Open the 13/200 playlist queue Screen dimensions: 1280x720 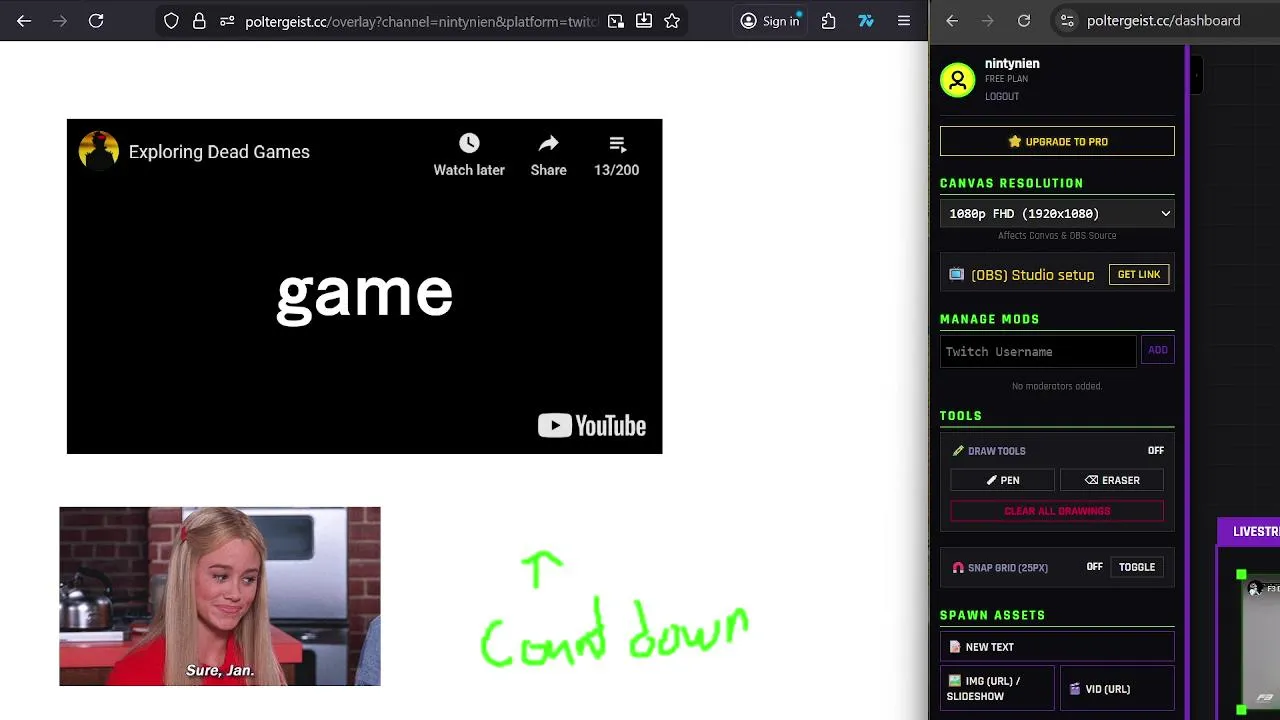click(x=616, y=156)
